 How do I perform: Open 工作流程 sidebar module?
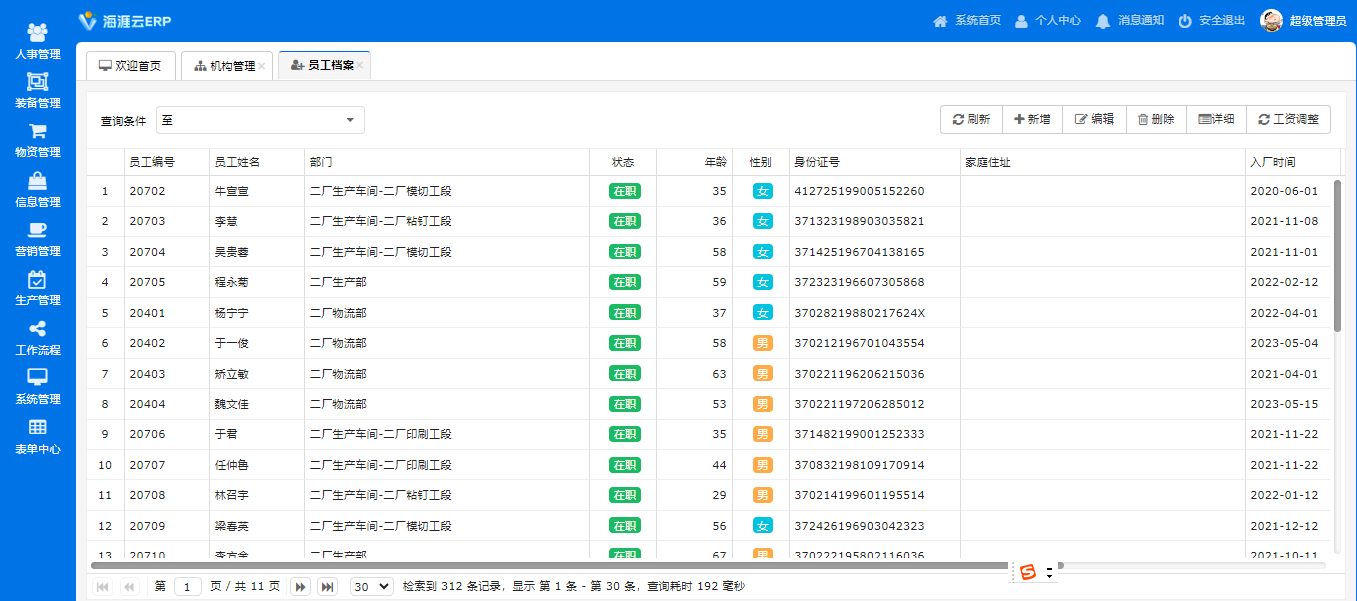click(x=37, y=337)
